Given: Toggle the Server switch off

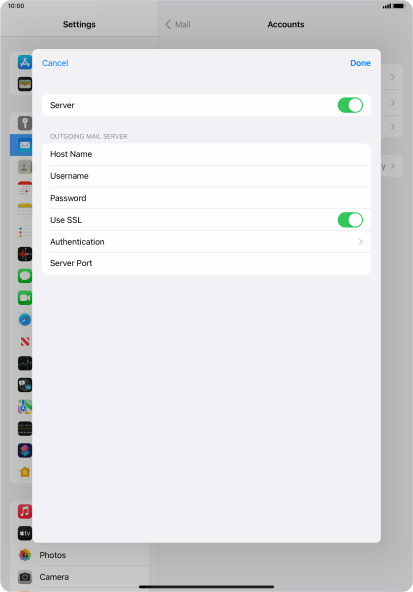Looking at the screenshot, I should (x=350, y=105).
